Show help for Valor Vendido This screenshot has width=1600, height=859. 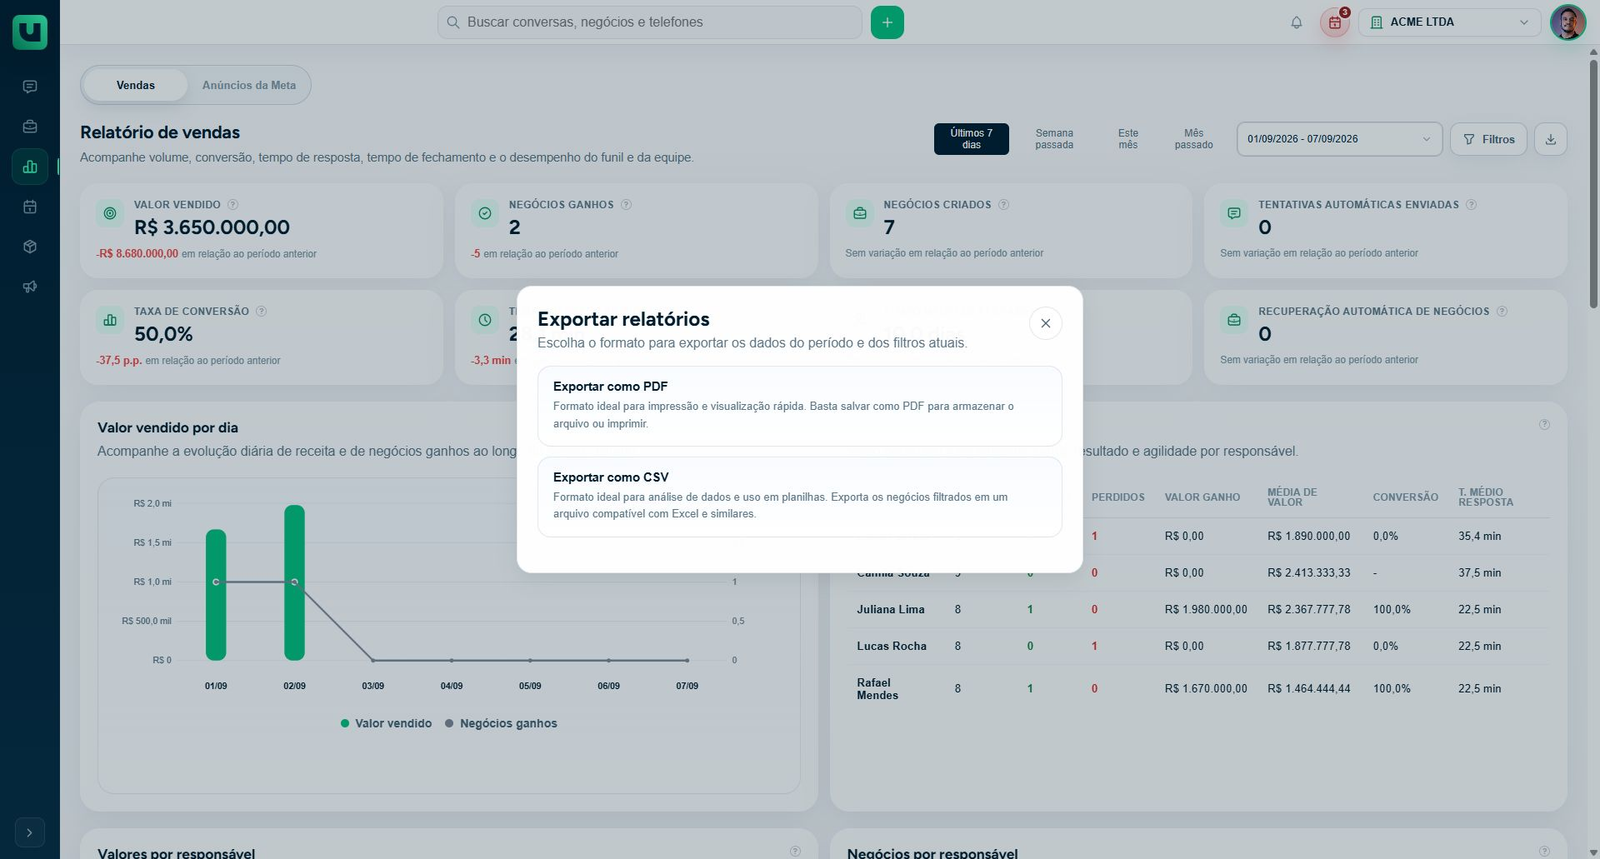click(x=233, y=204)
